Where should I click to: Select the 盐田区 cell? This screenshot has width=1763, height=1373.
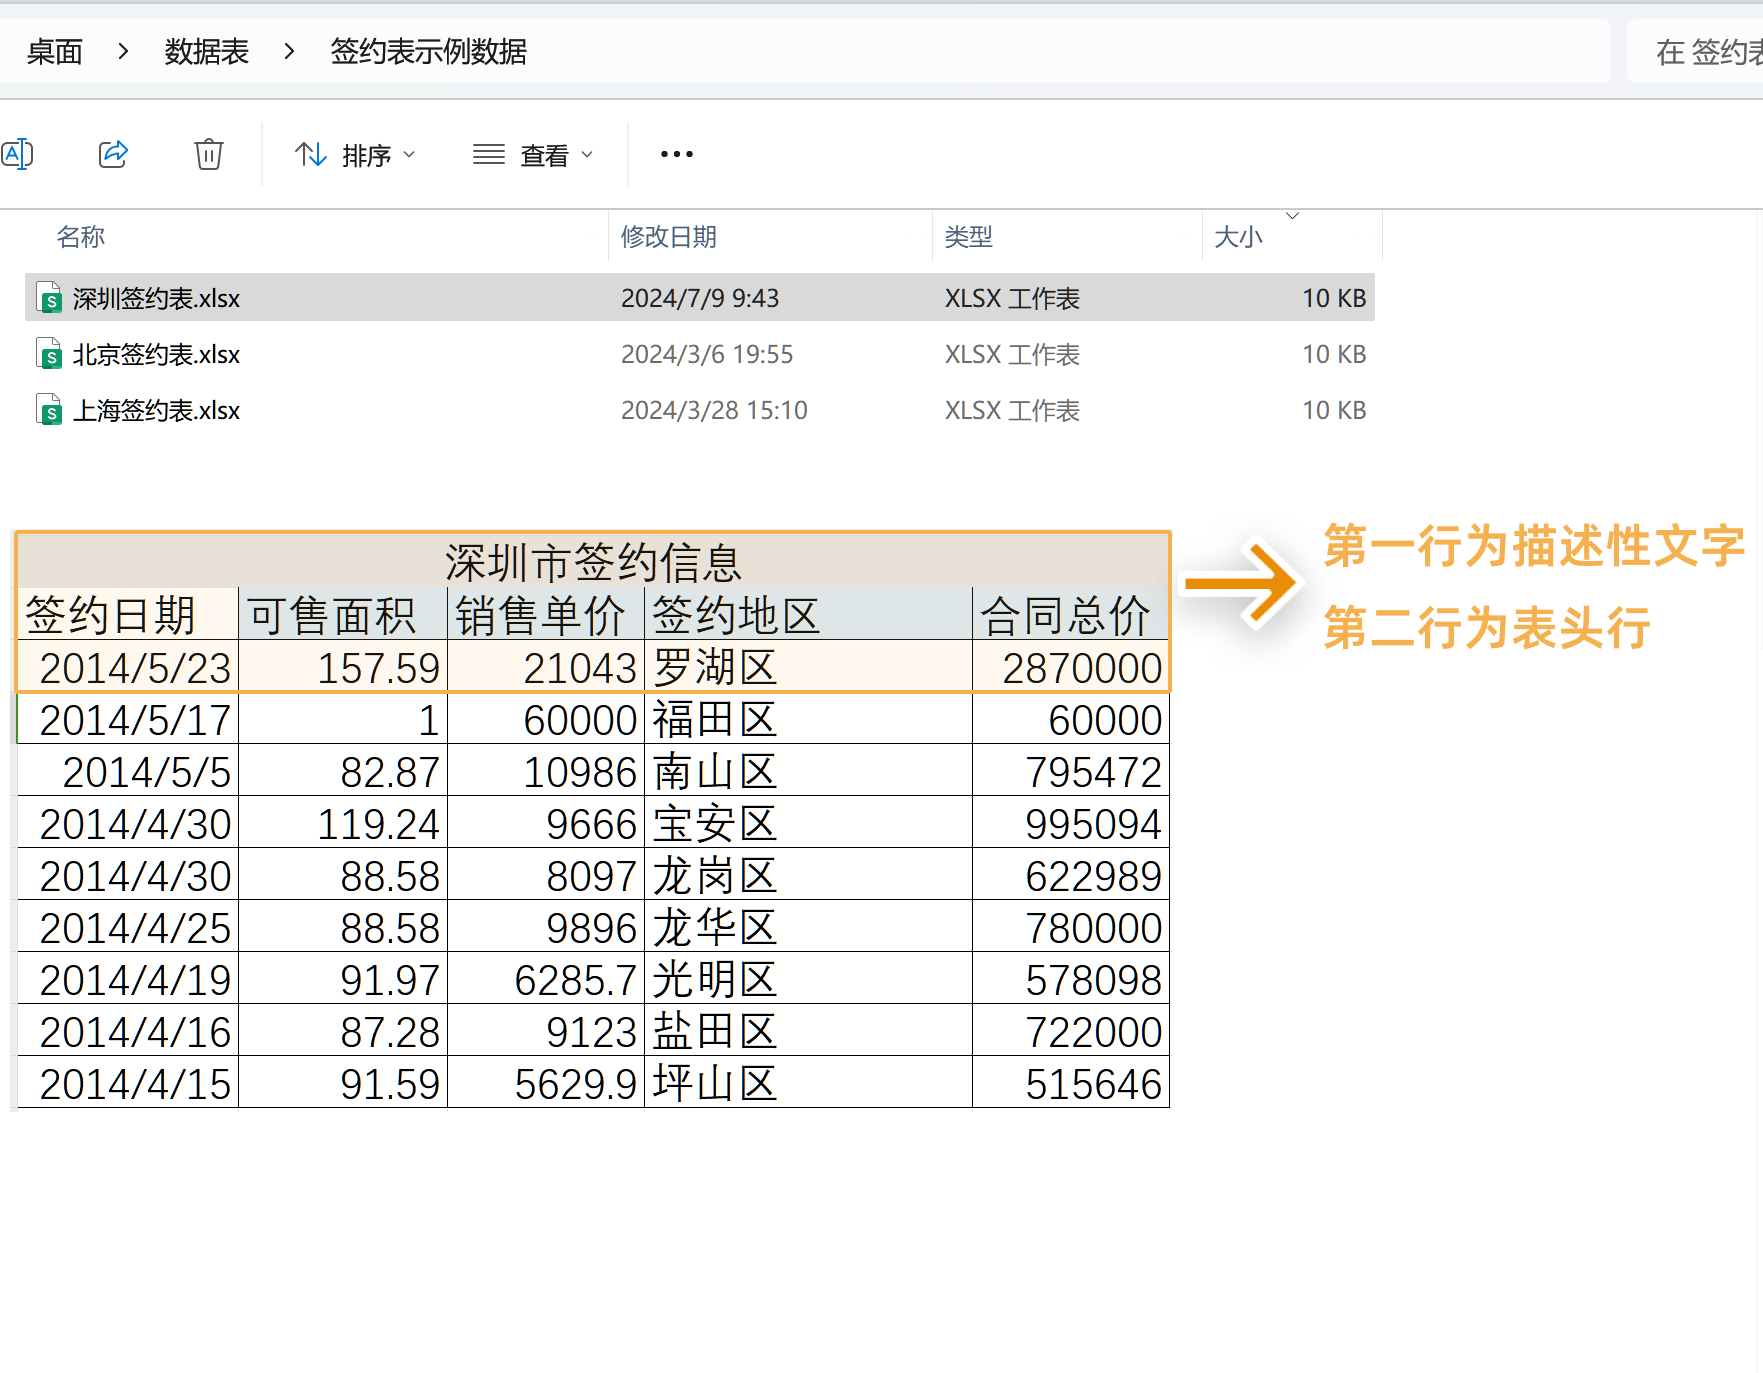point(809,1031)
